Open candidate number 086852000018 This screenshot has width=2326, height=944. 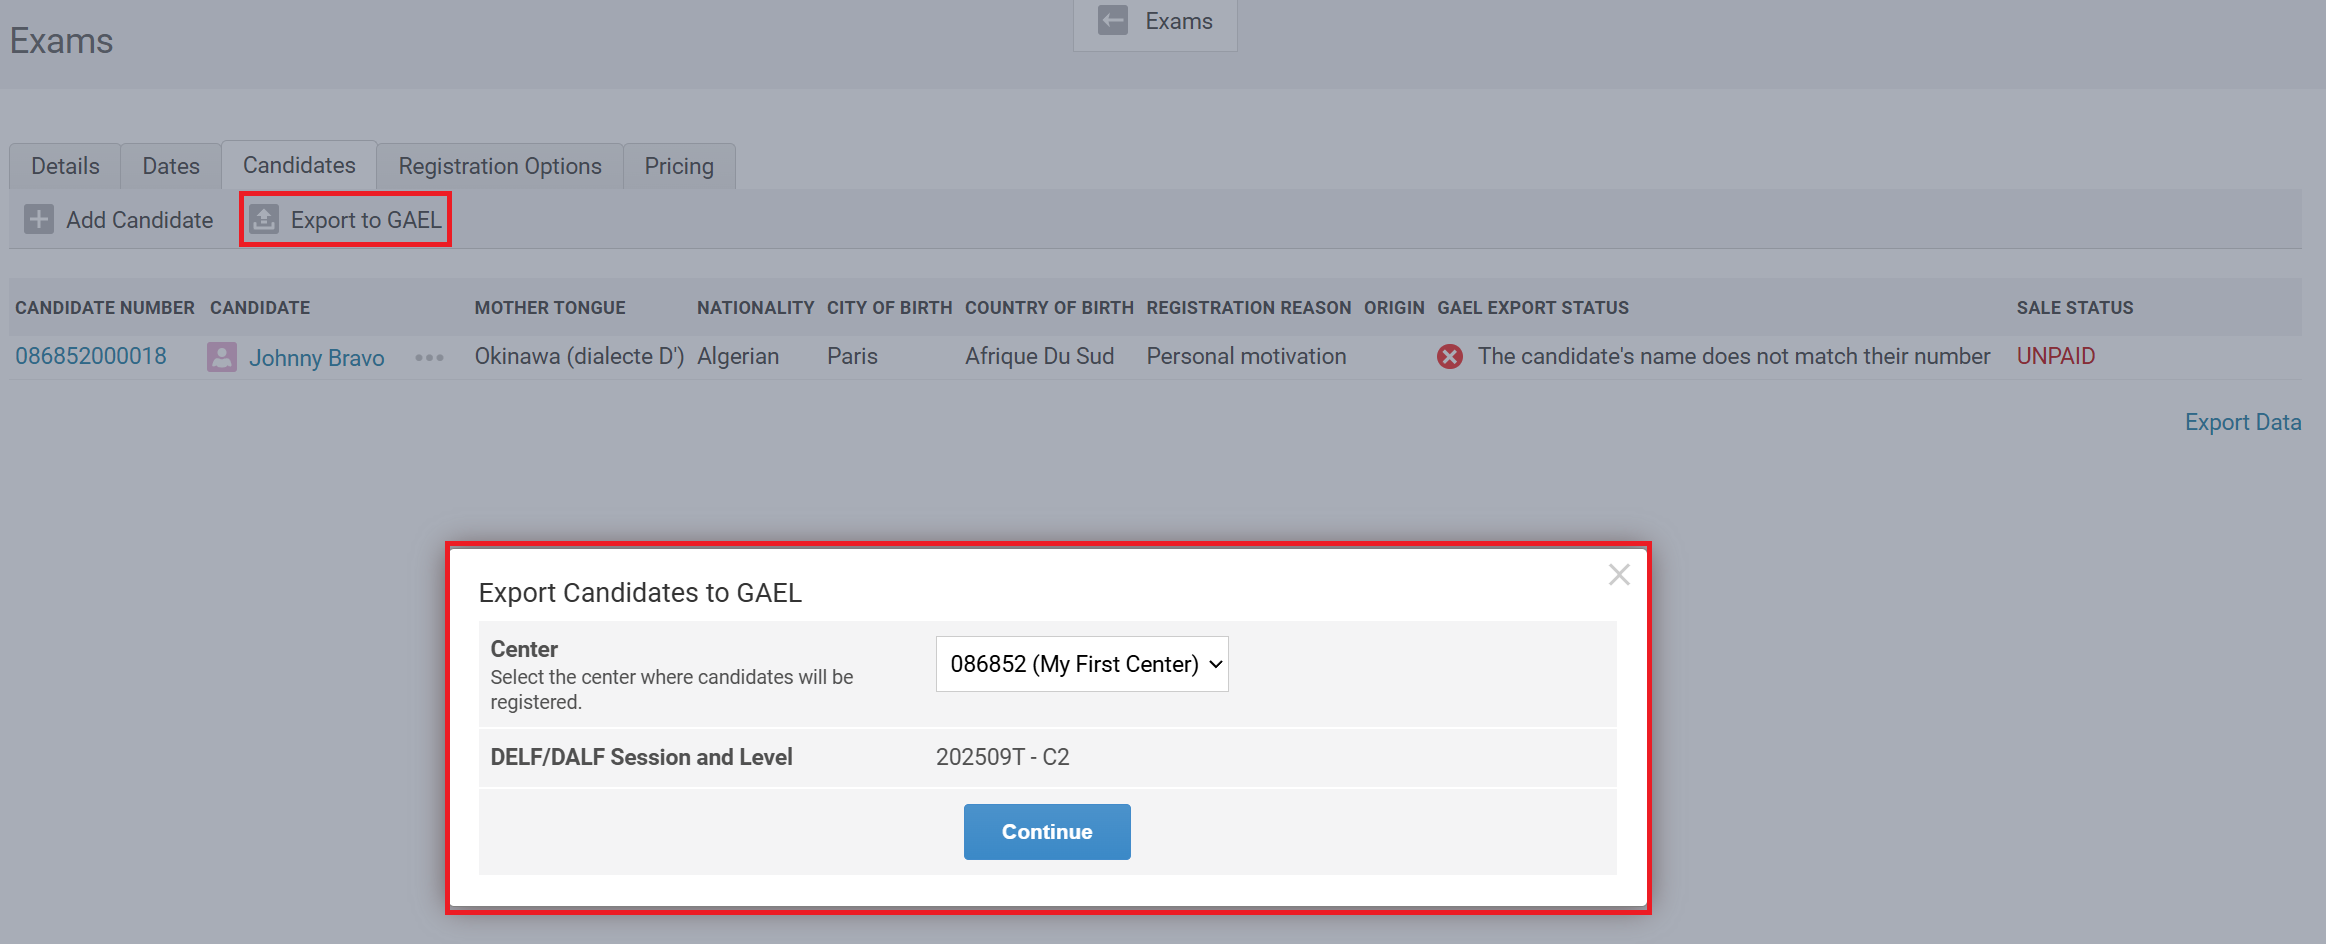click(91, 356)
